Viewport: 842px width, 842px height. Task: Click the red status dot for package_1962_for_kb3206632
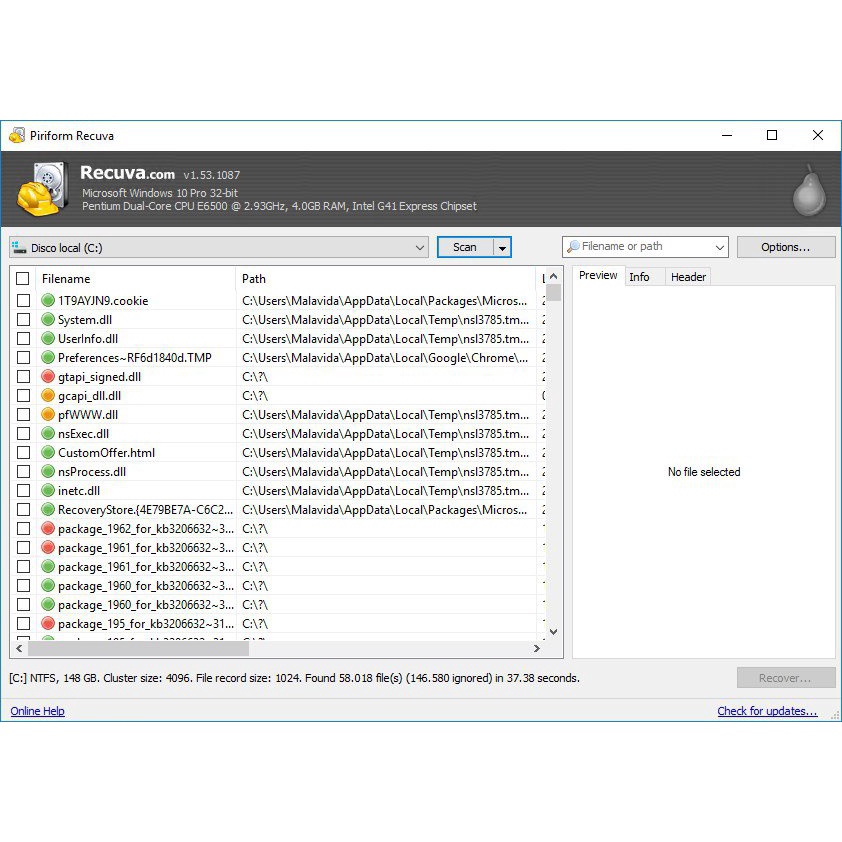click(48, 528)
